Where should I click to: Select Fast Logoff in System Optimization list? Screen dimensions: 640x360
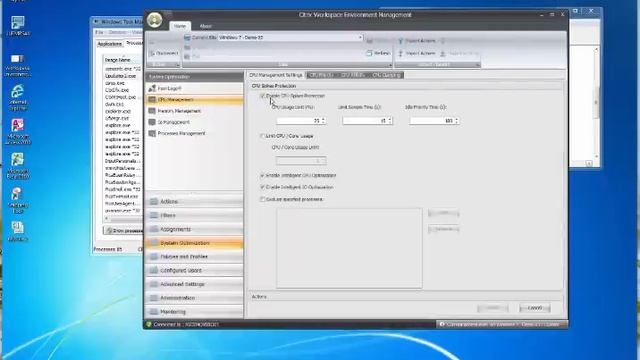coord(194,88)
